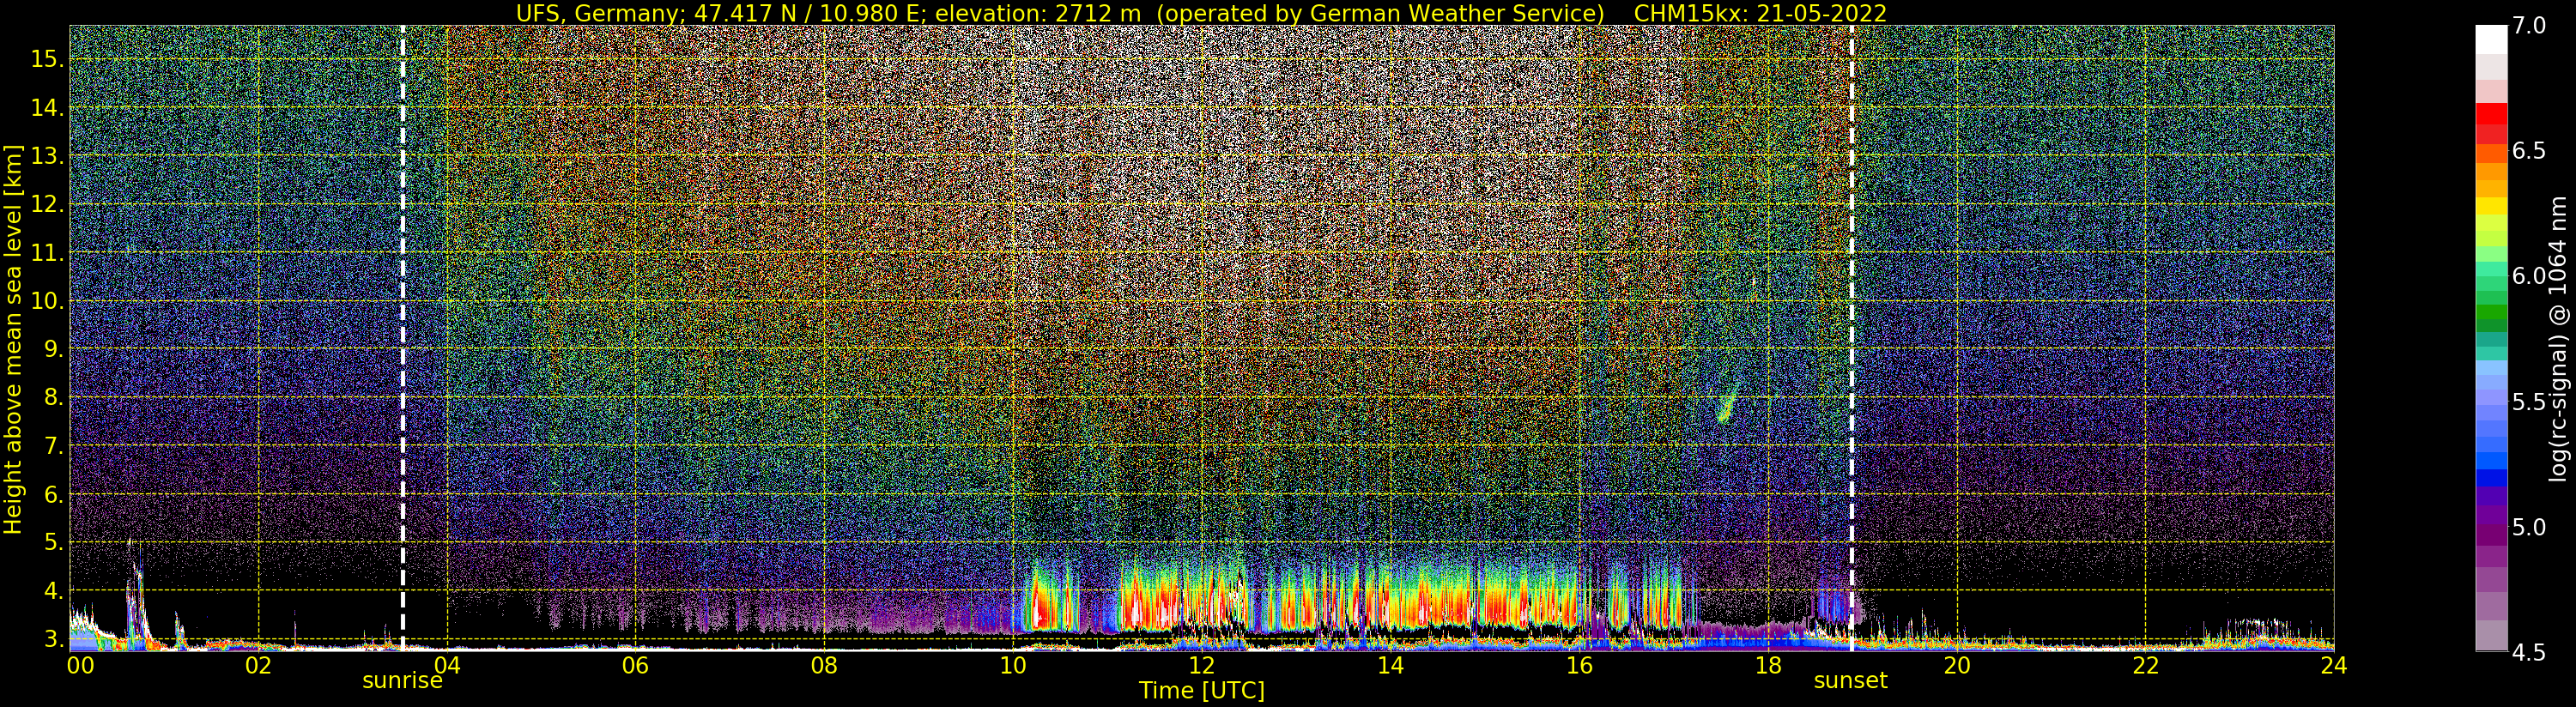Click the 'Time [UTC]' axis label
The width and height of the screenshot is (2576, 707).
point(1202,691)
